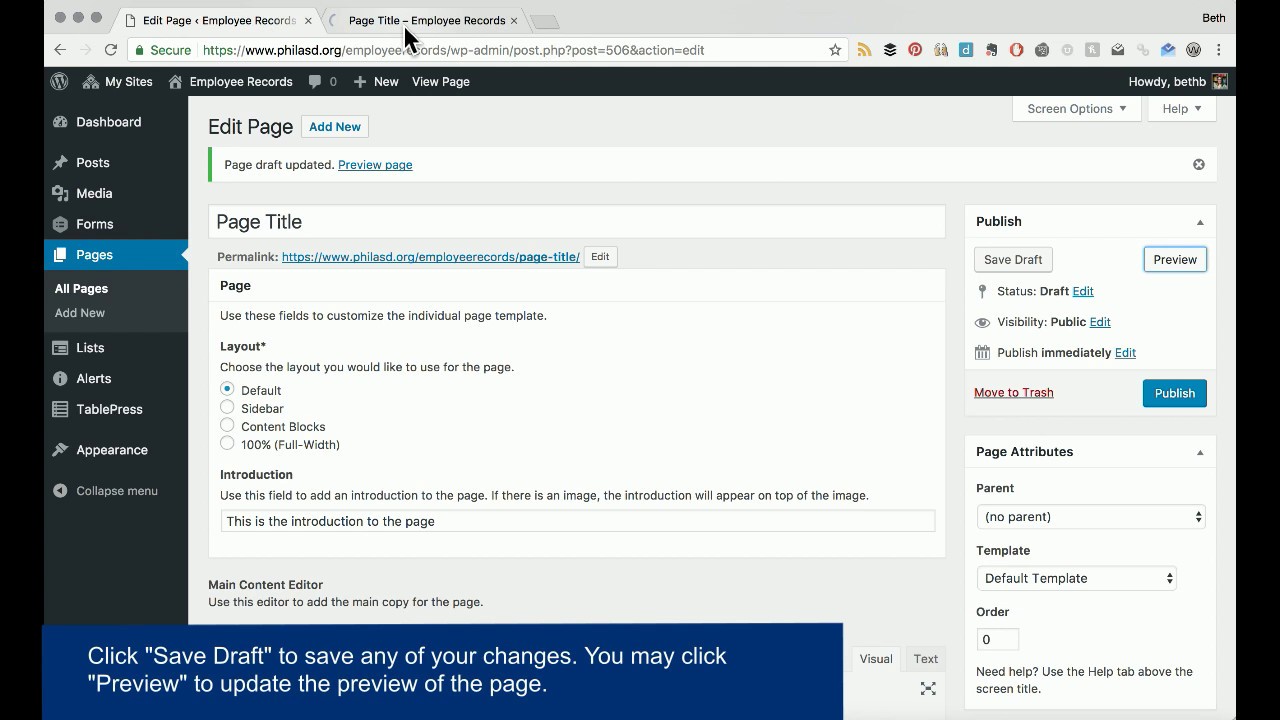Click Edit button next to permalink
Image resolution: width=1280 pixels, height=720 pixels.
coord(600,257)
